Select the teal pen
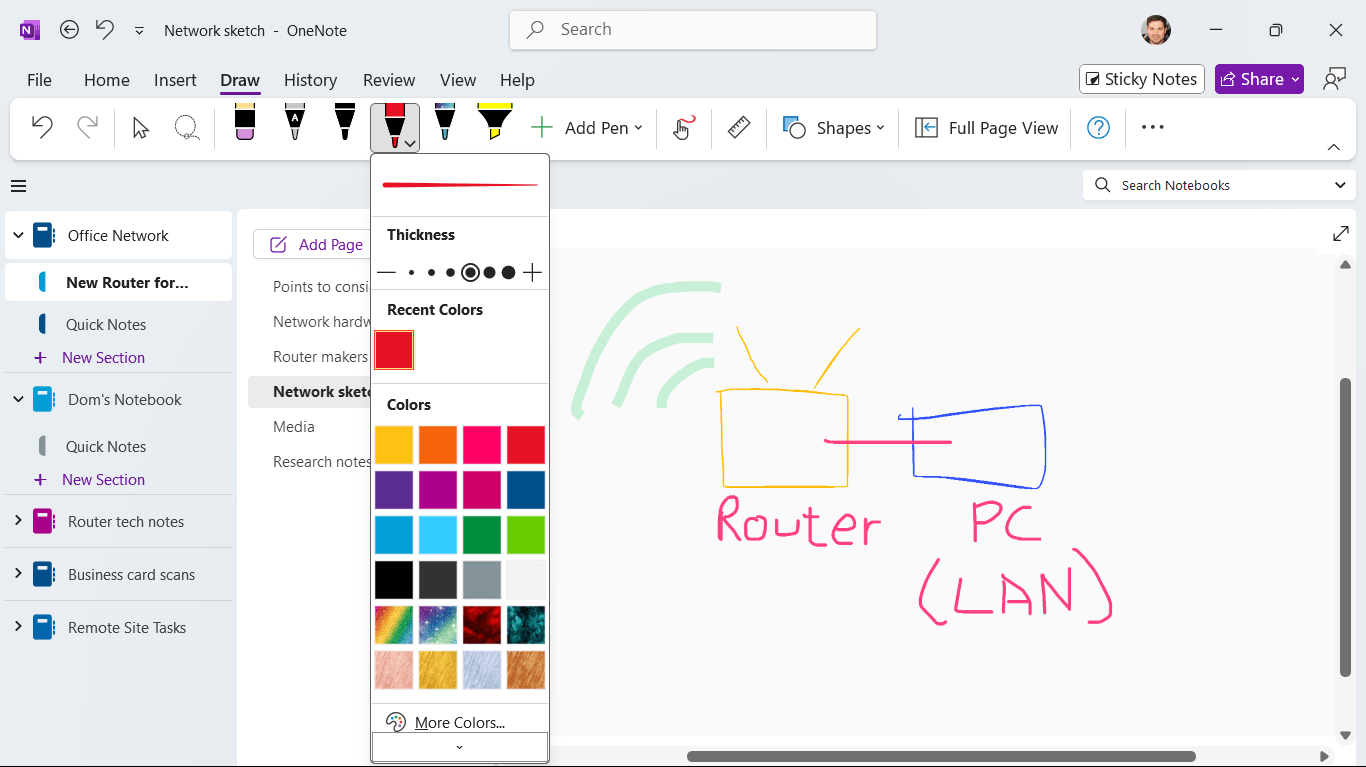The height and width of the screenshot is (767, 1366). [x=444, y=122]
